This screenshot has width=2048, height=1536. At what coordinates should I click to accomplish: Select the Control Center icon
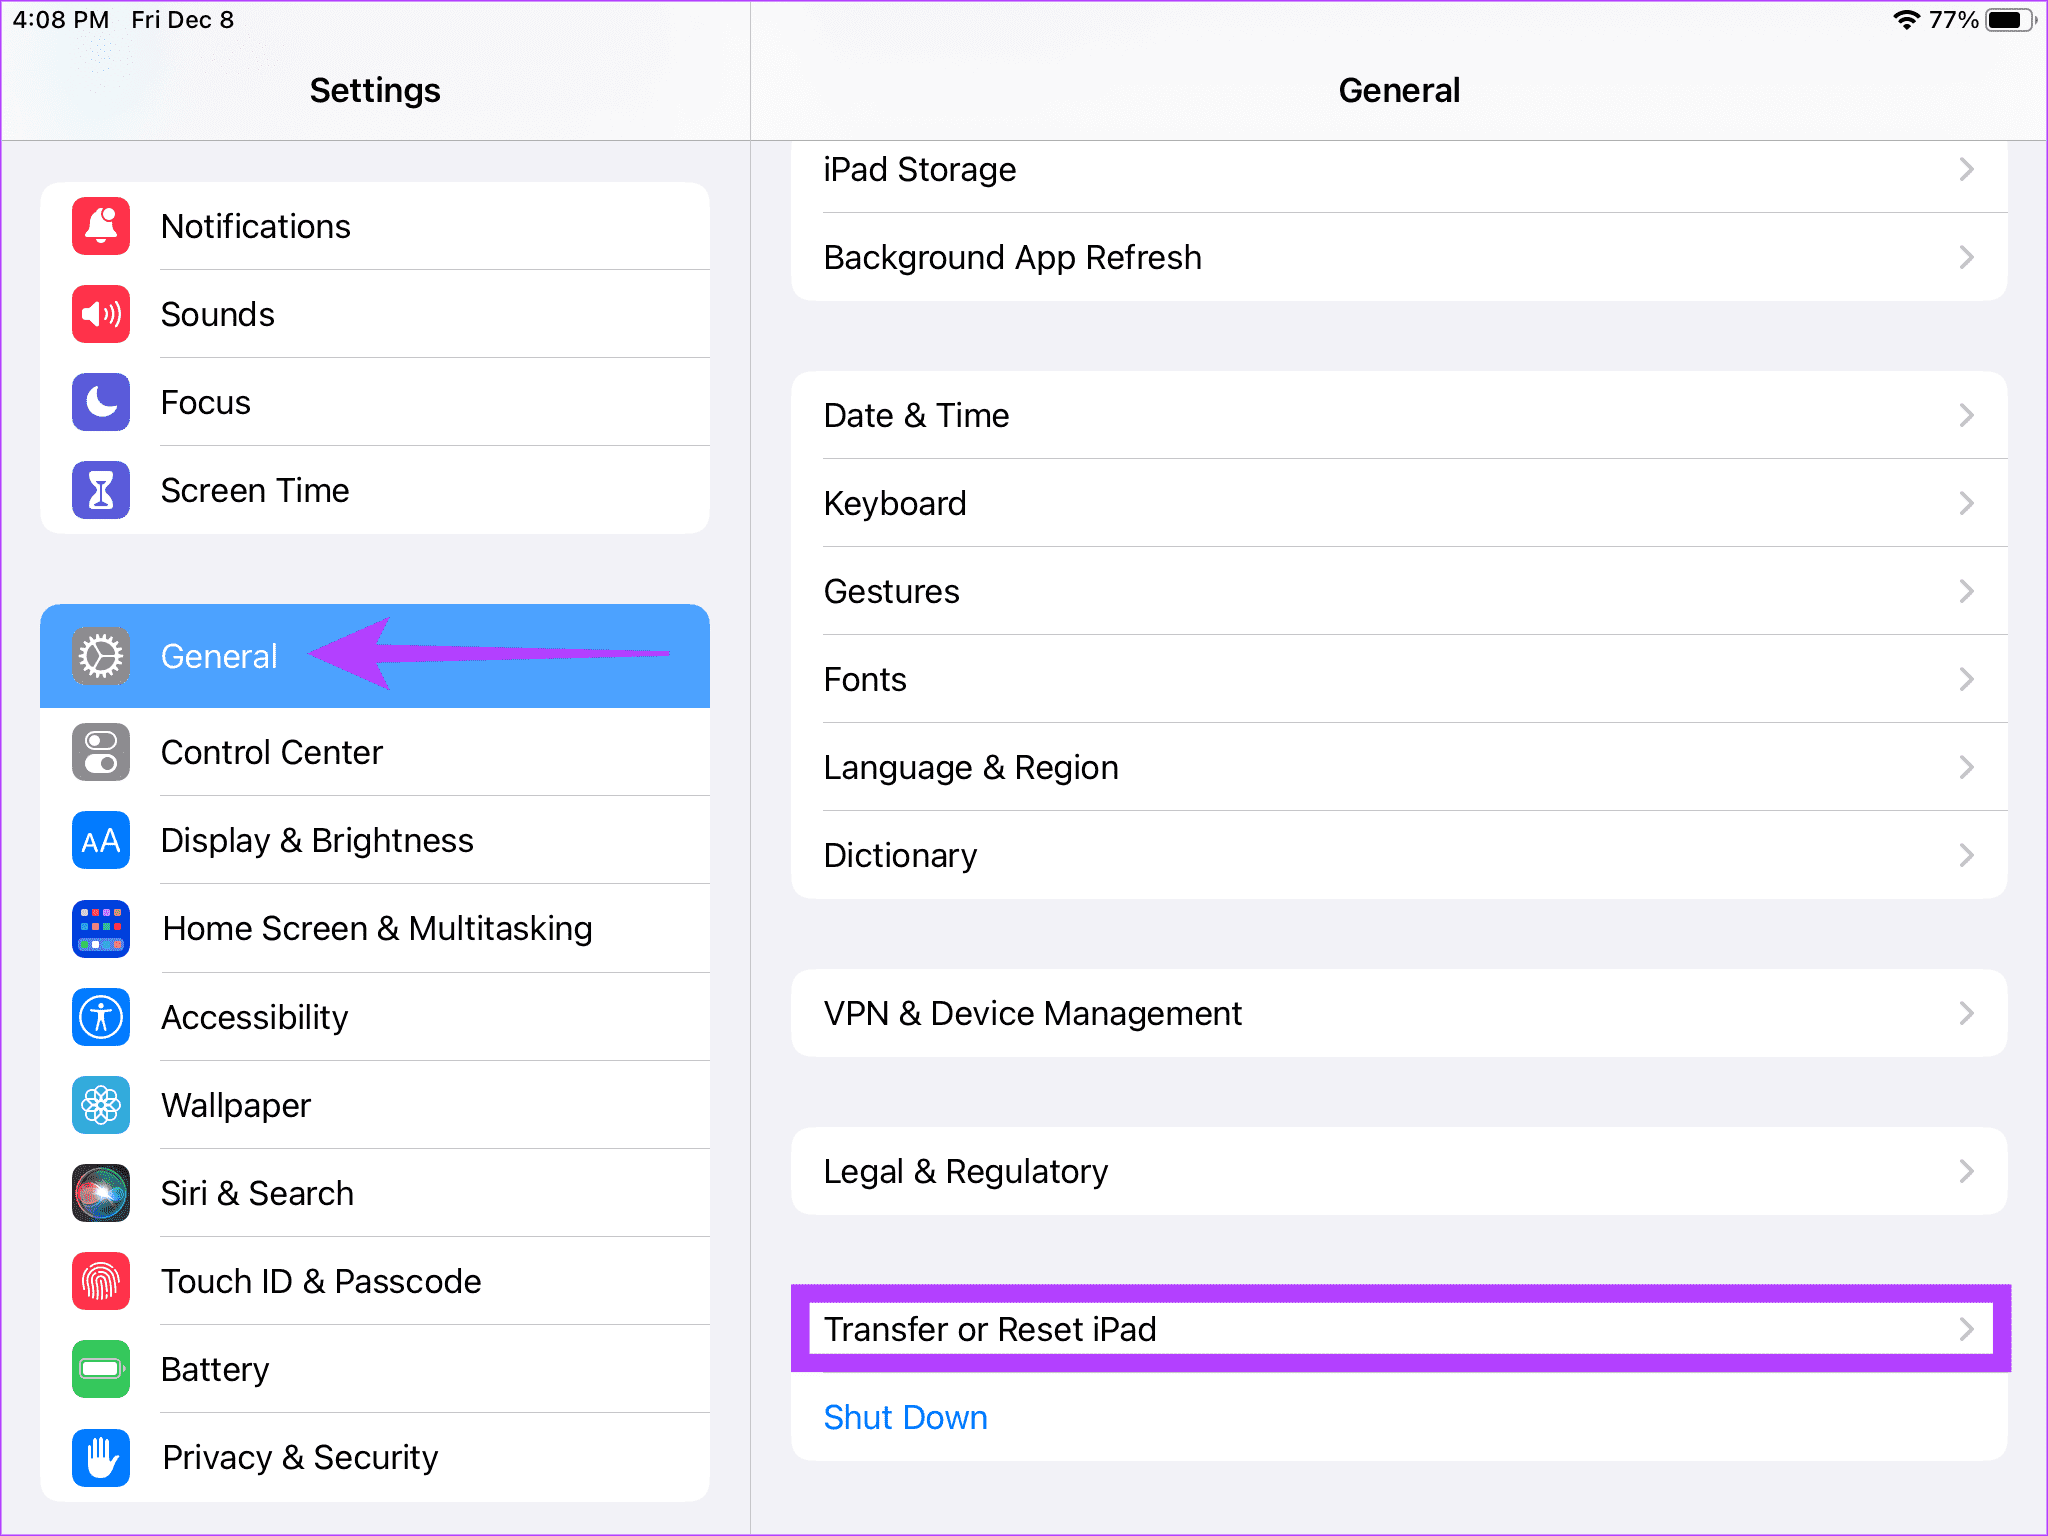(100, 752)
